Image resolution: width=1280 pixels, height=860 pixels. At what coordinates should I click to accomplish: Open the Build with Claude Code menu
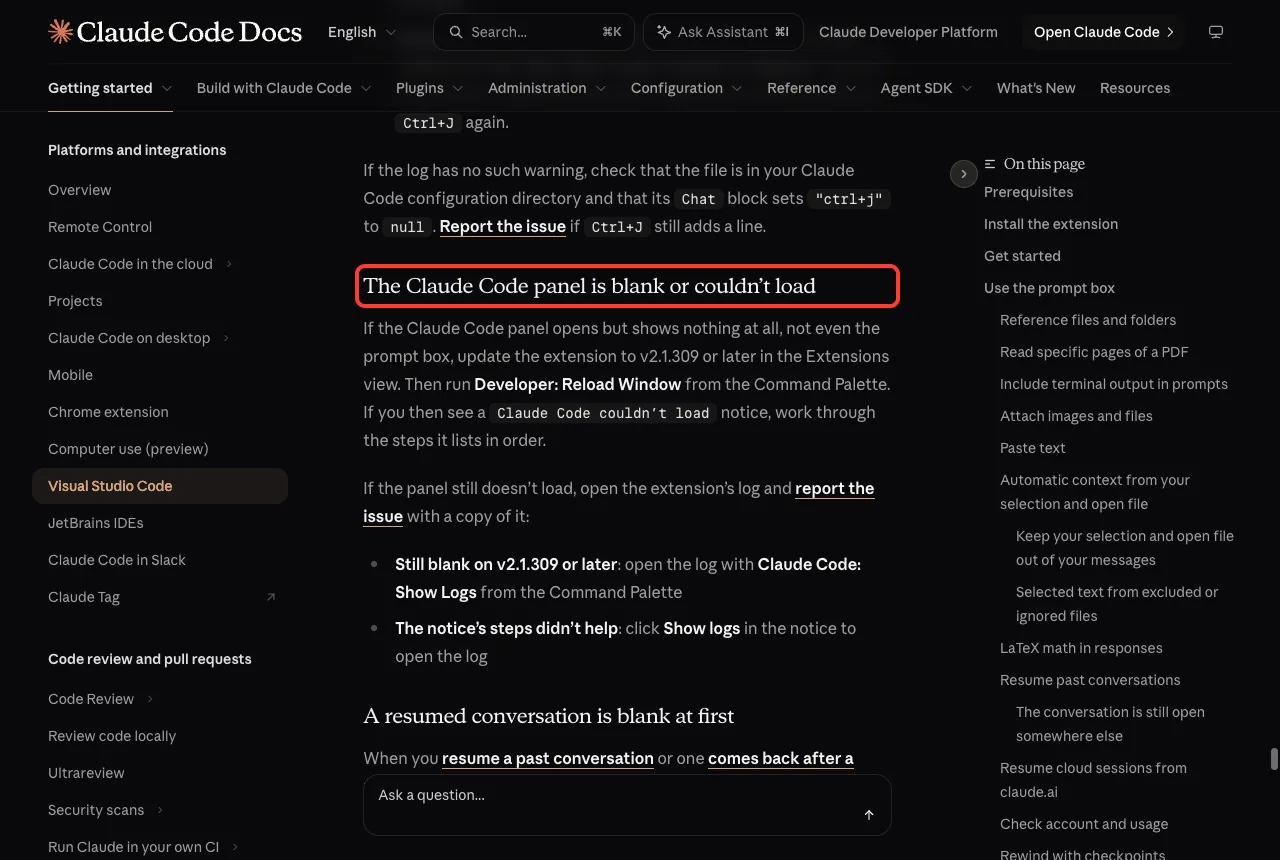[x=284, y=88]
